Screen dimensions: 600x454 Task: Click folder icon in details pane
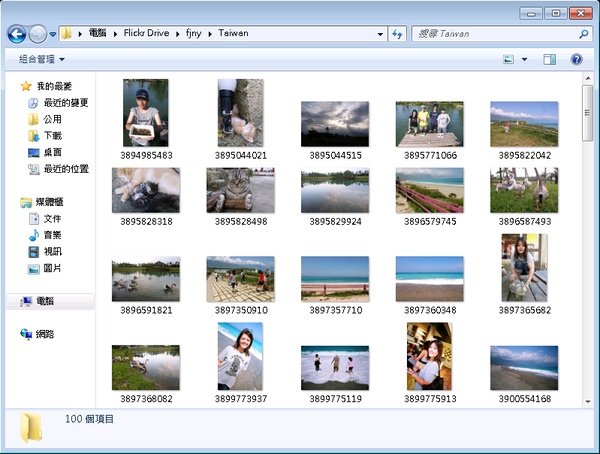click(31, 428)
